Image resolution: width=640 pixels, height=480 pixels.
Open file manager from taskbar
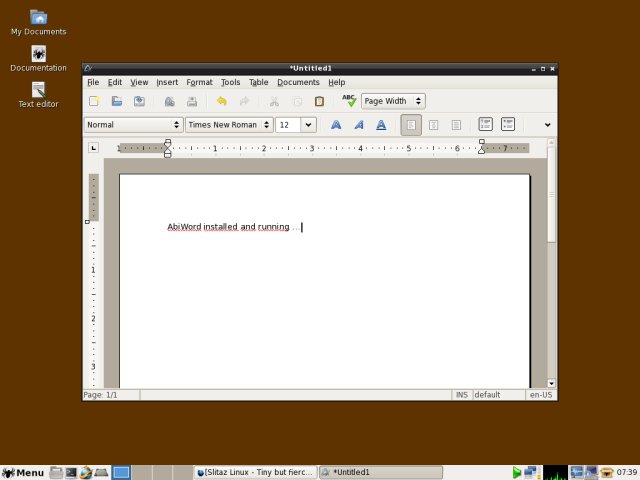(x=56, y=473)
